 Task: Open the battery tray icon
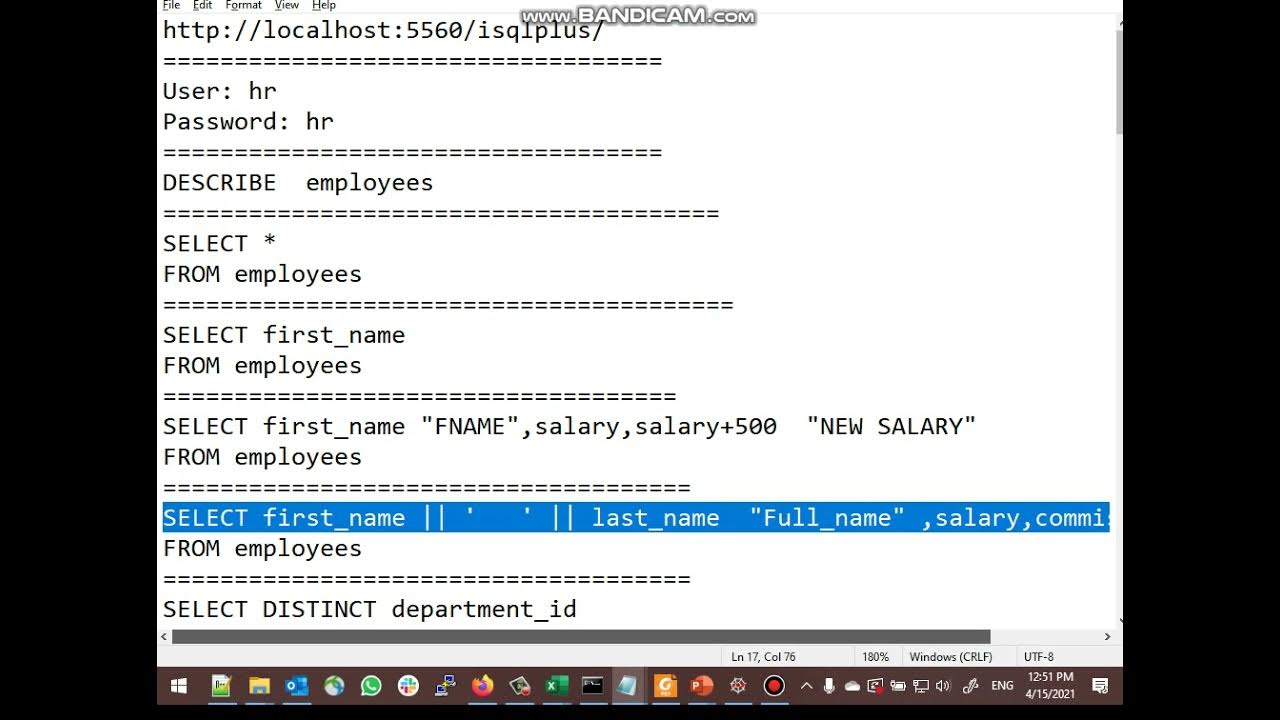(x=897, y=686)
